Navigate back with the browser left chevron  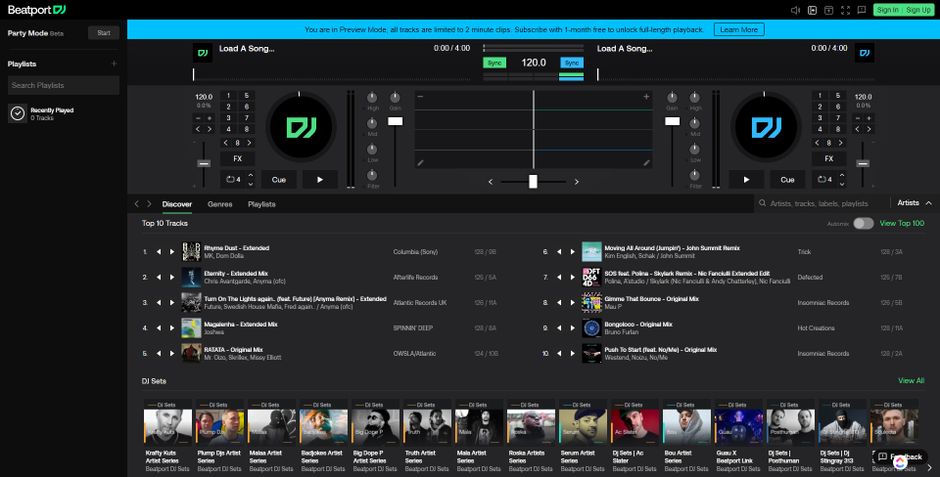coord(137,204)
